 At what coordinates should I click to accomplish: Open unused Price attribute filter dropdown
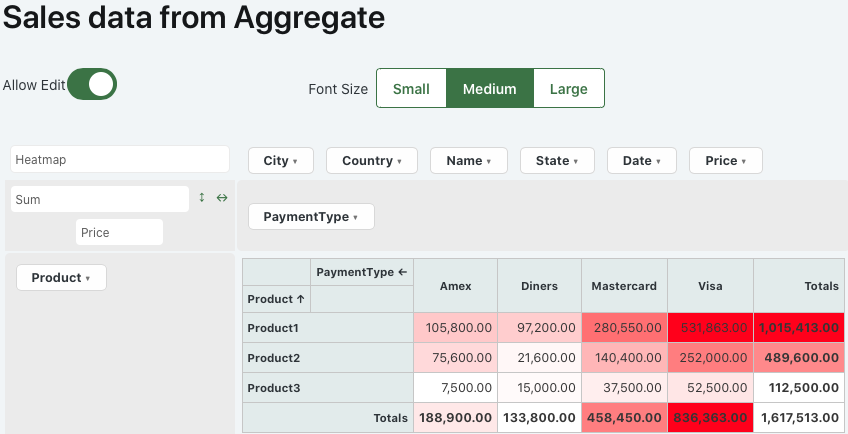click(x=725, y=161)
